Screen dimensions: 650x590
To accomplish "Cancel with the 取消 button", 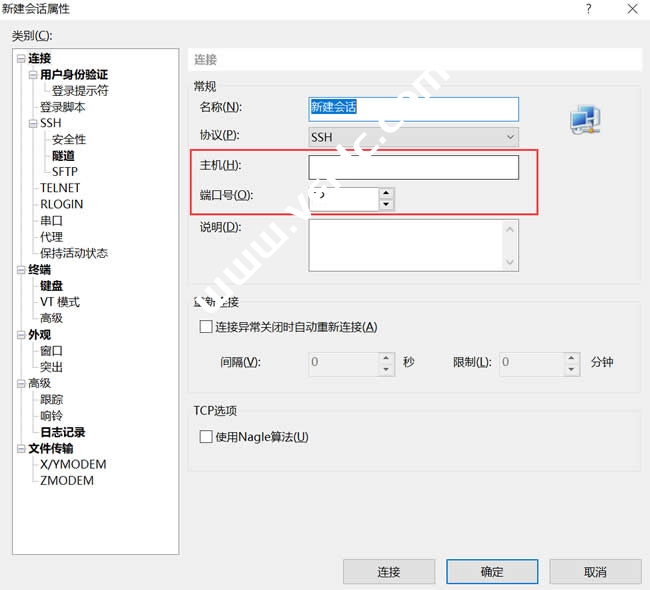I will pyautogui.click(x=595, y=572).
